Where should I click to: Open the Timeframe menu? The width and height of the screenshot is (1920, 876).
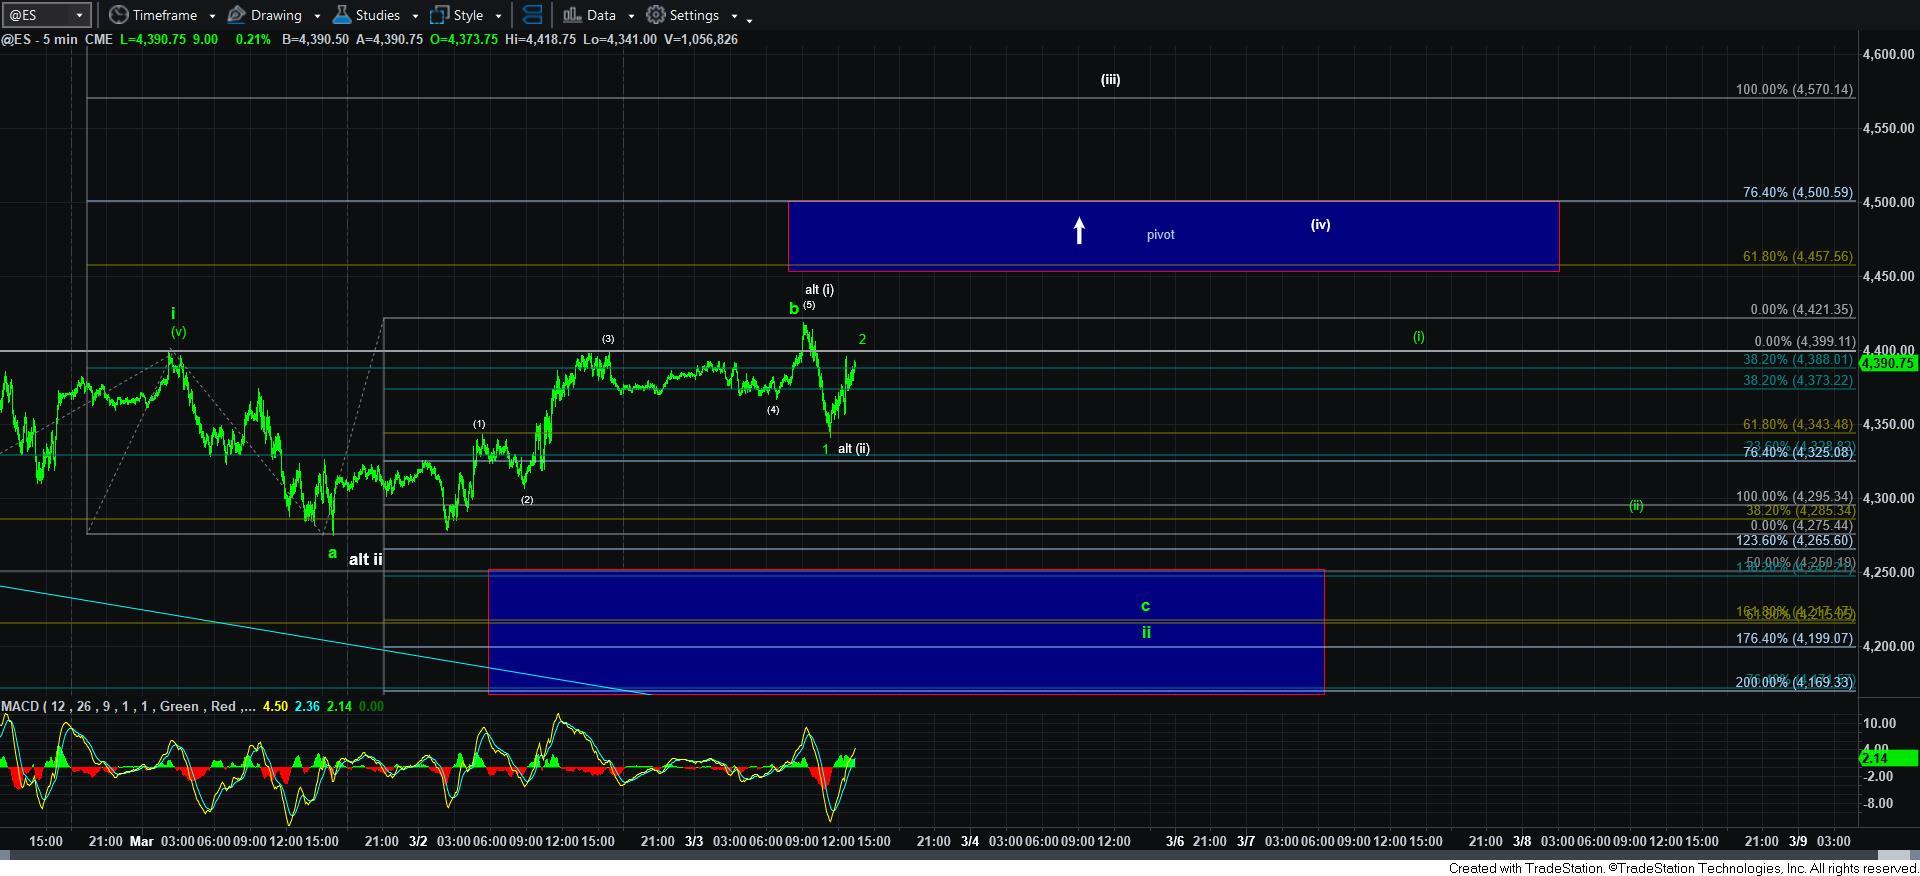coord(153,15)
